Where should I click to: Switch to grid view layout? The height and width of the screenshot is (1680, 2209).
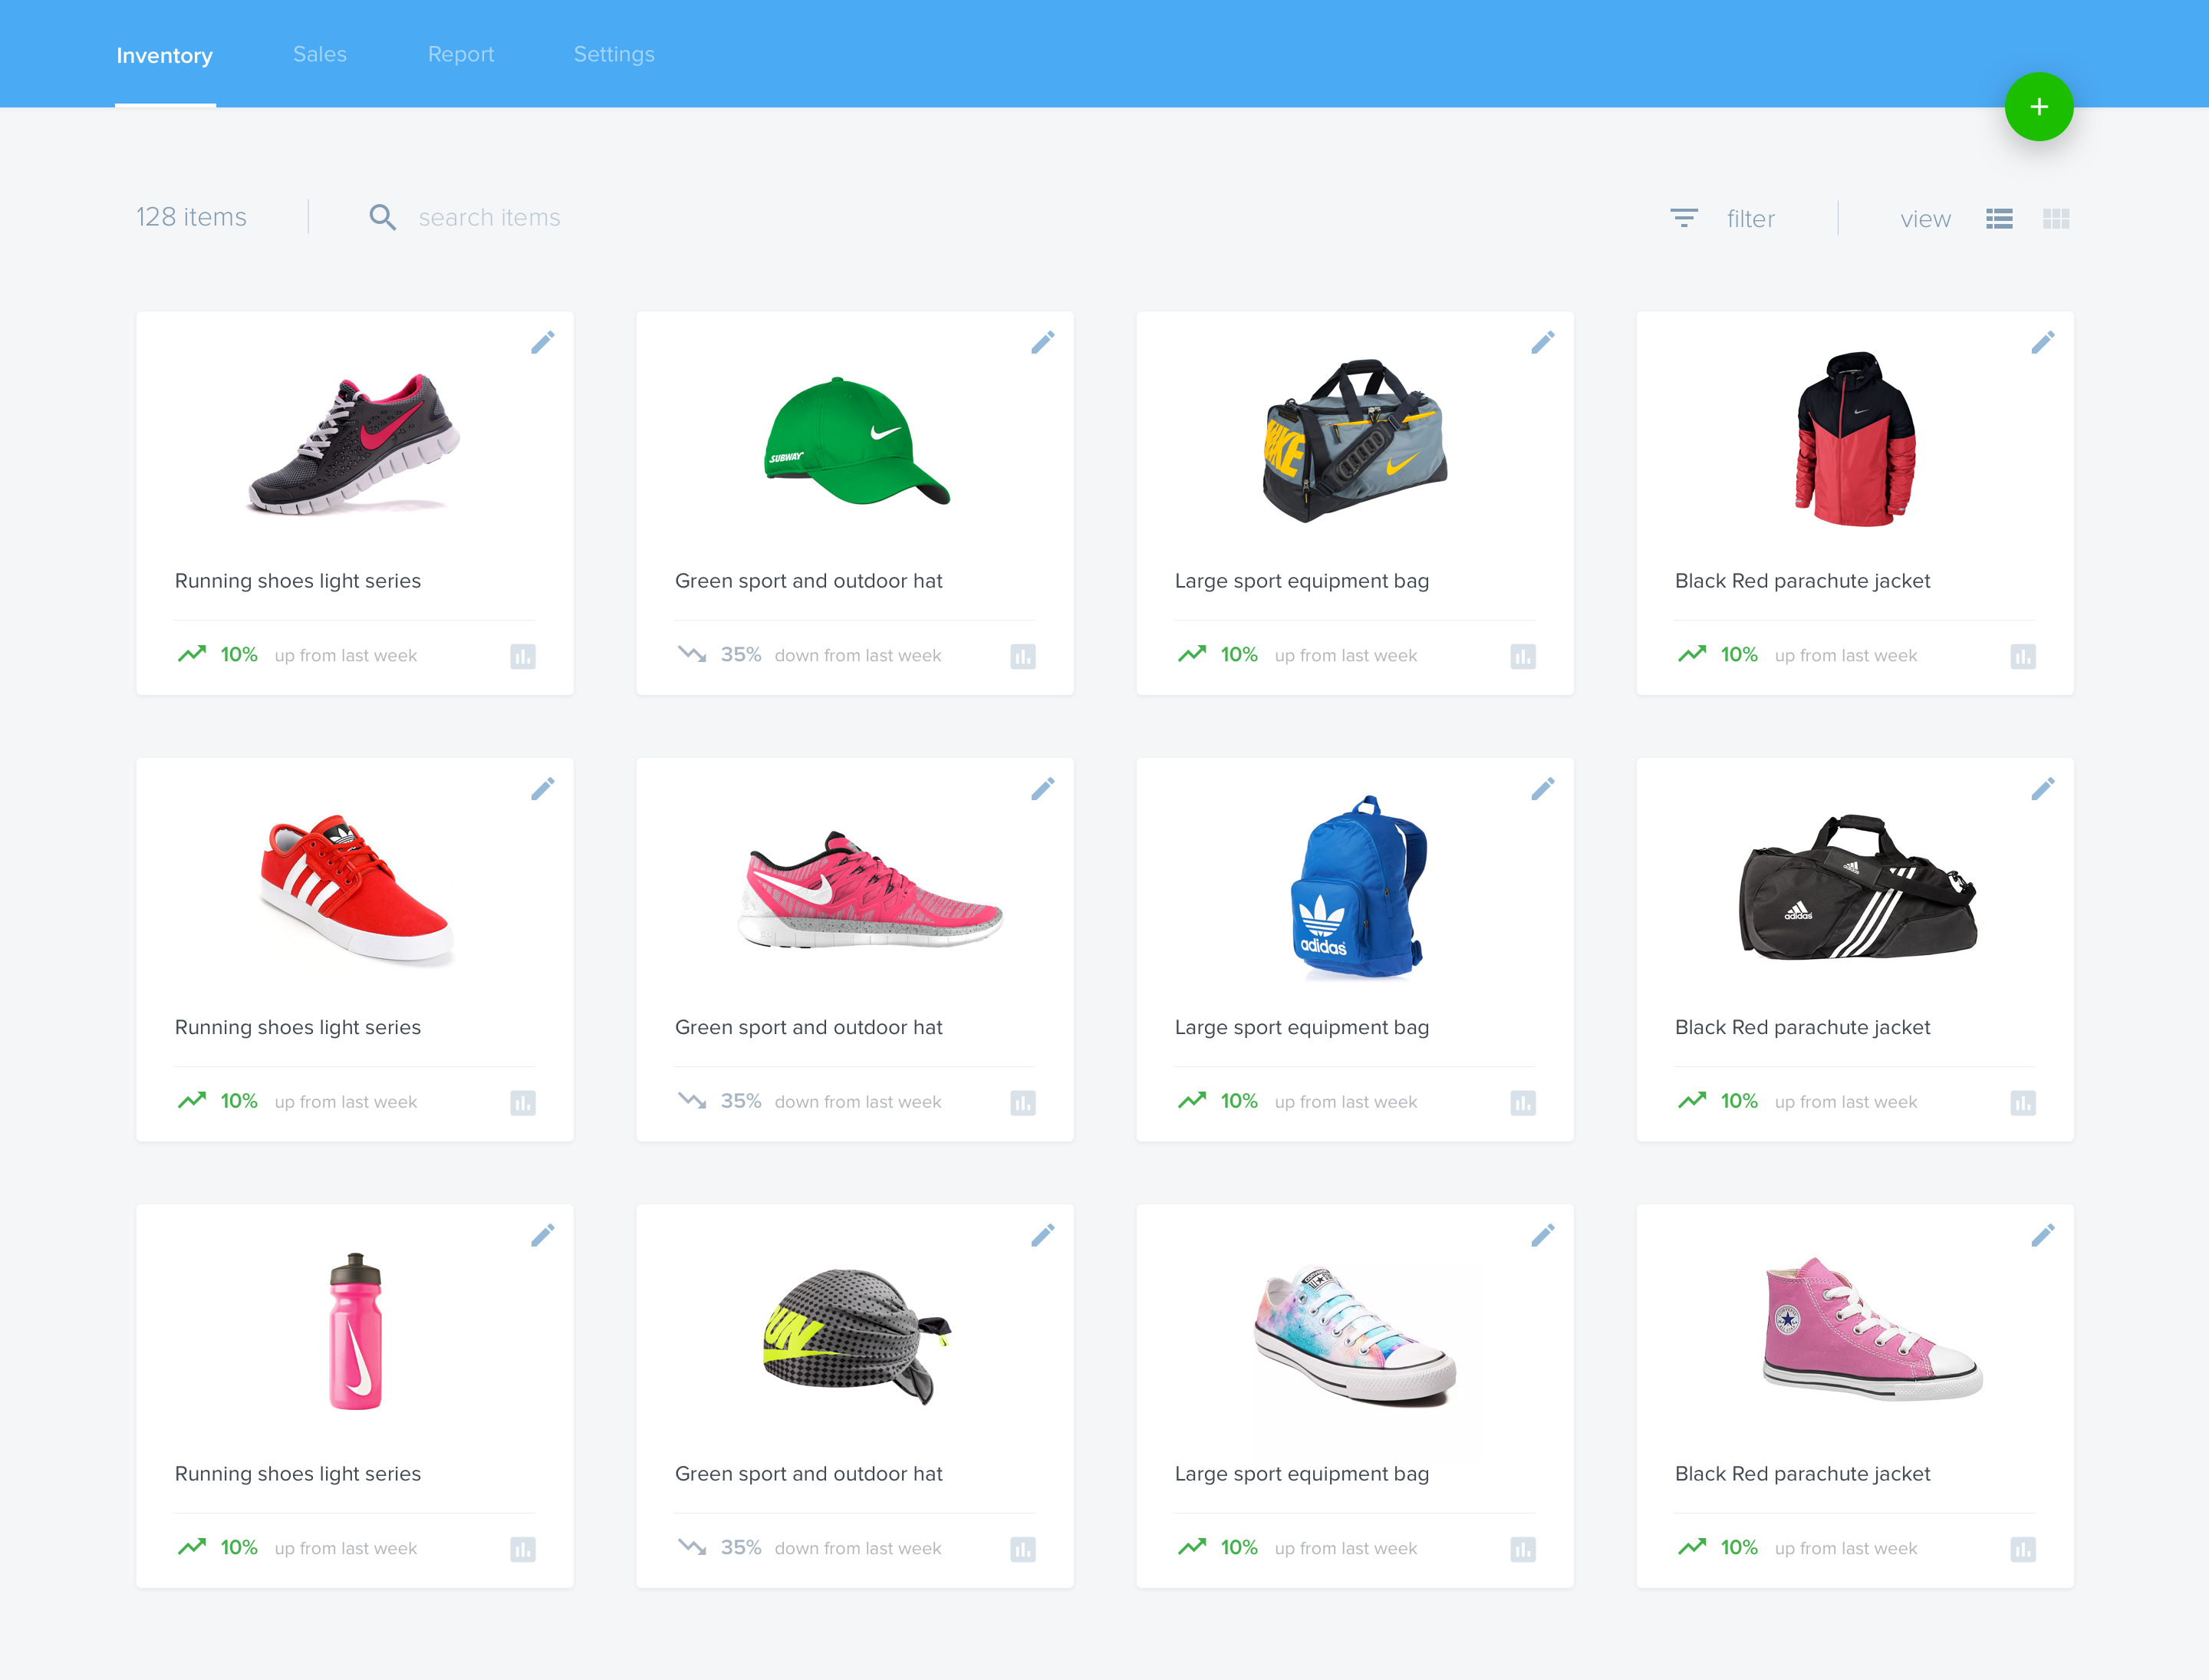click(x=2056, y=218)
